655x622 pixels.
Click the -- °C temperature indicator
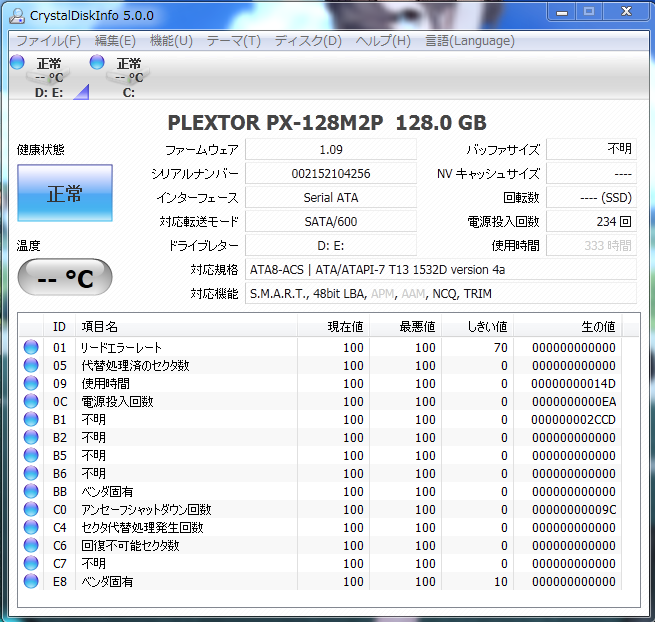coord(65,277)
